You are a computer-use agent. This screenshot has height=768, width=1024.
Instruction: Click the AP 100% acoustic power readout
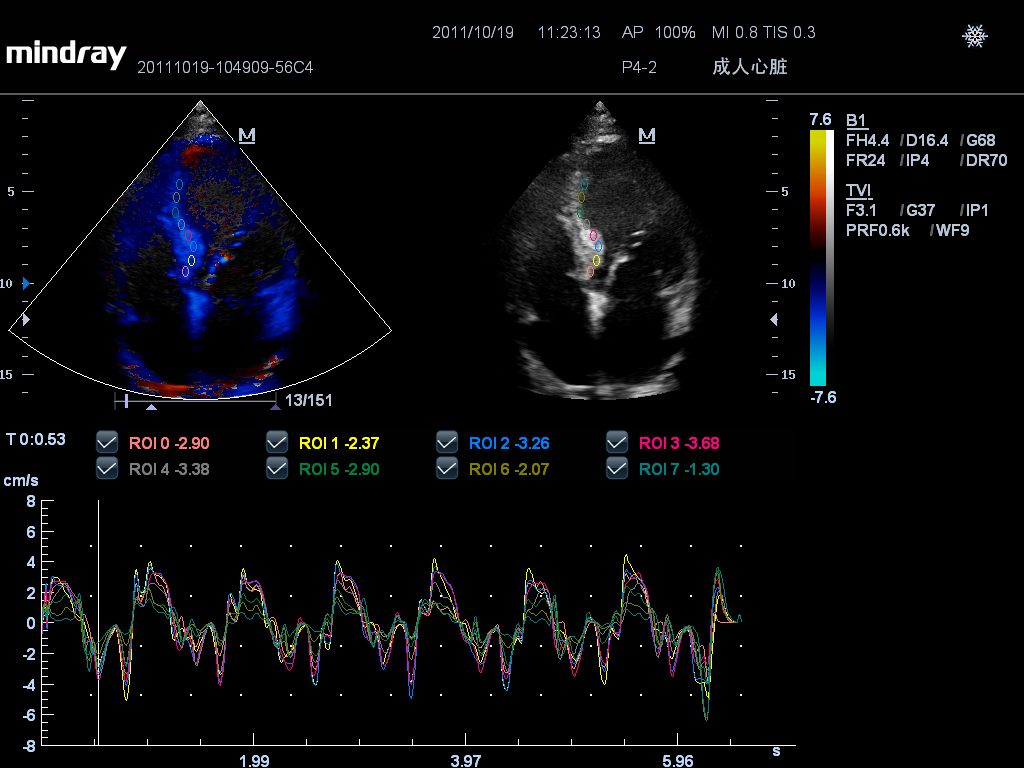coord(658,33)
